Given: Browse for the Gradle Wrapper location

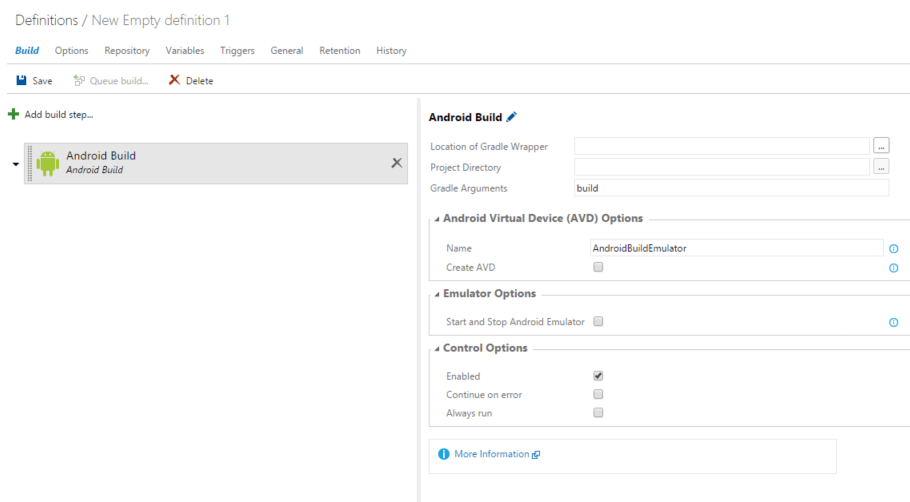Looking at the screenshot, I should coord(881,146).
